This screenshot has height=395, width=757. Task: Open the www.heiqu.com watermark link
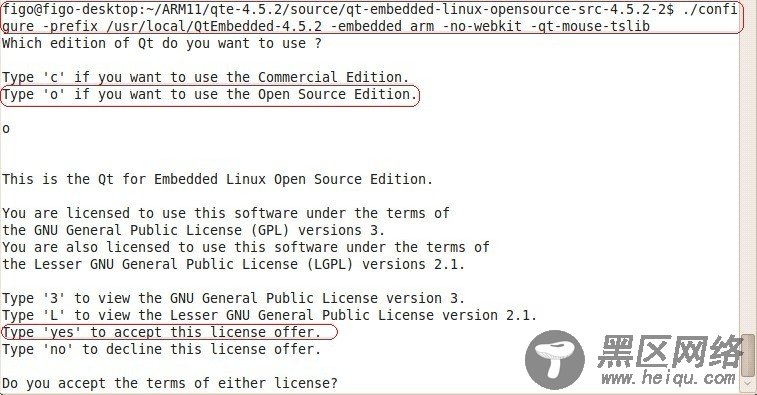click(x=668, y=378)
